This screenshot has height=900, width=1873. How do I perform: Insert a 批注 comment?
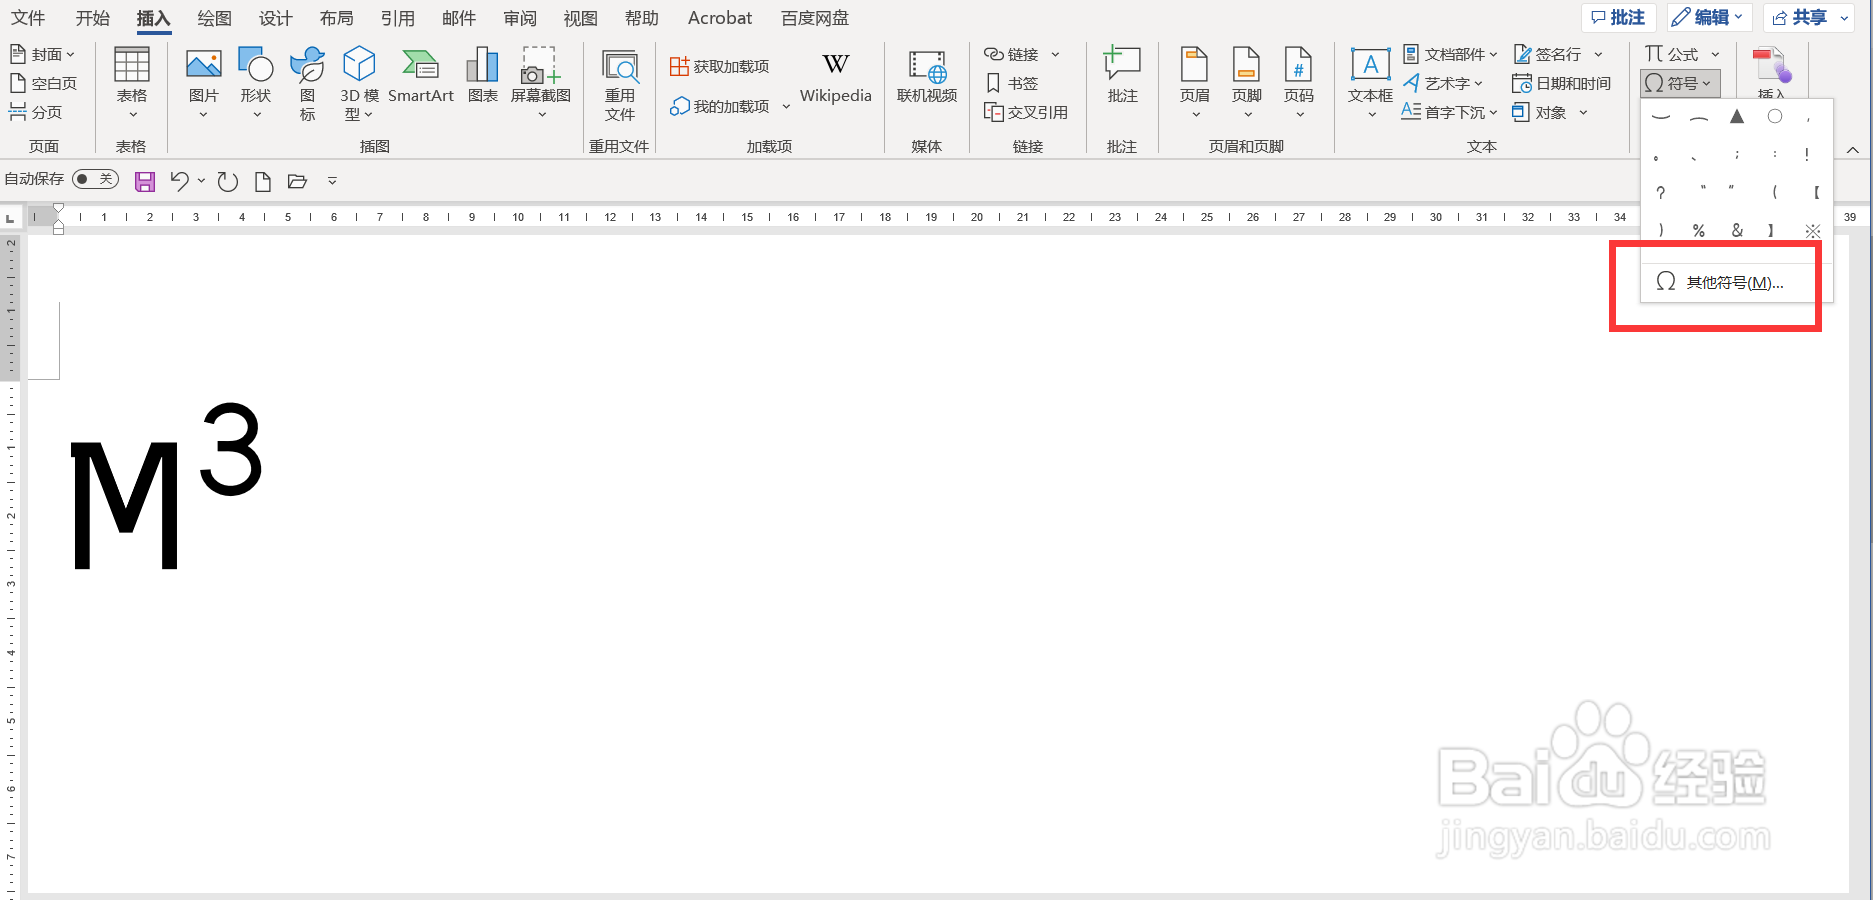[x=1123, y=75]
